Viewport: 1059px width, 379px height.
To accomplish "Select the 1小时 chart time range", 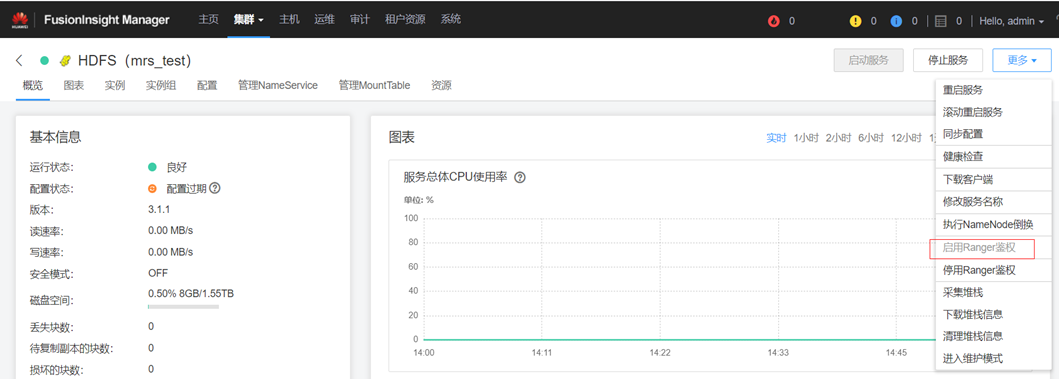I will click(x=806, y=138).
